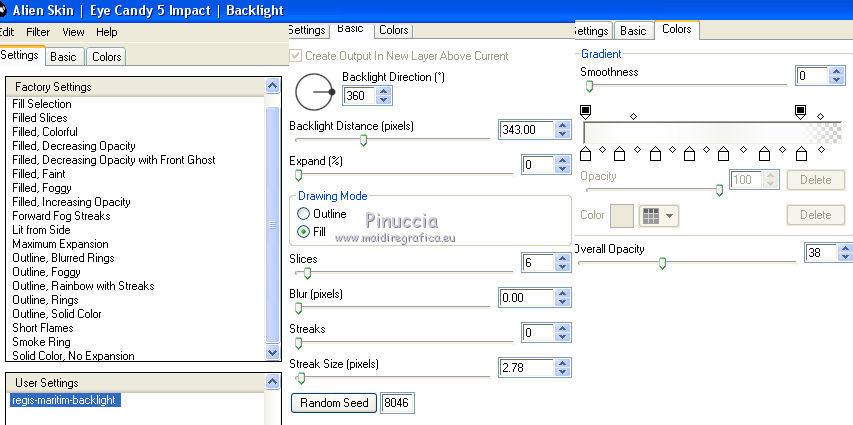
Task: Select the Filled, Decreasing Opacity preset
Action: 73,146
